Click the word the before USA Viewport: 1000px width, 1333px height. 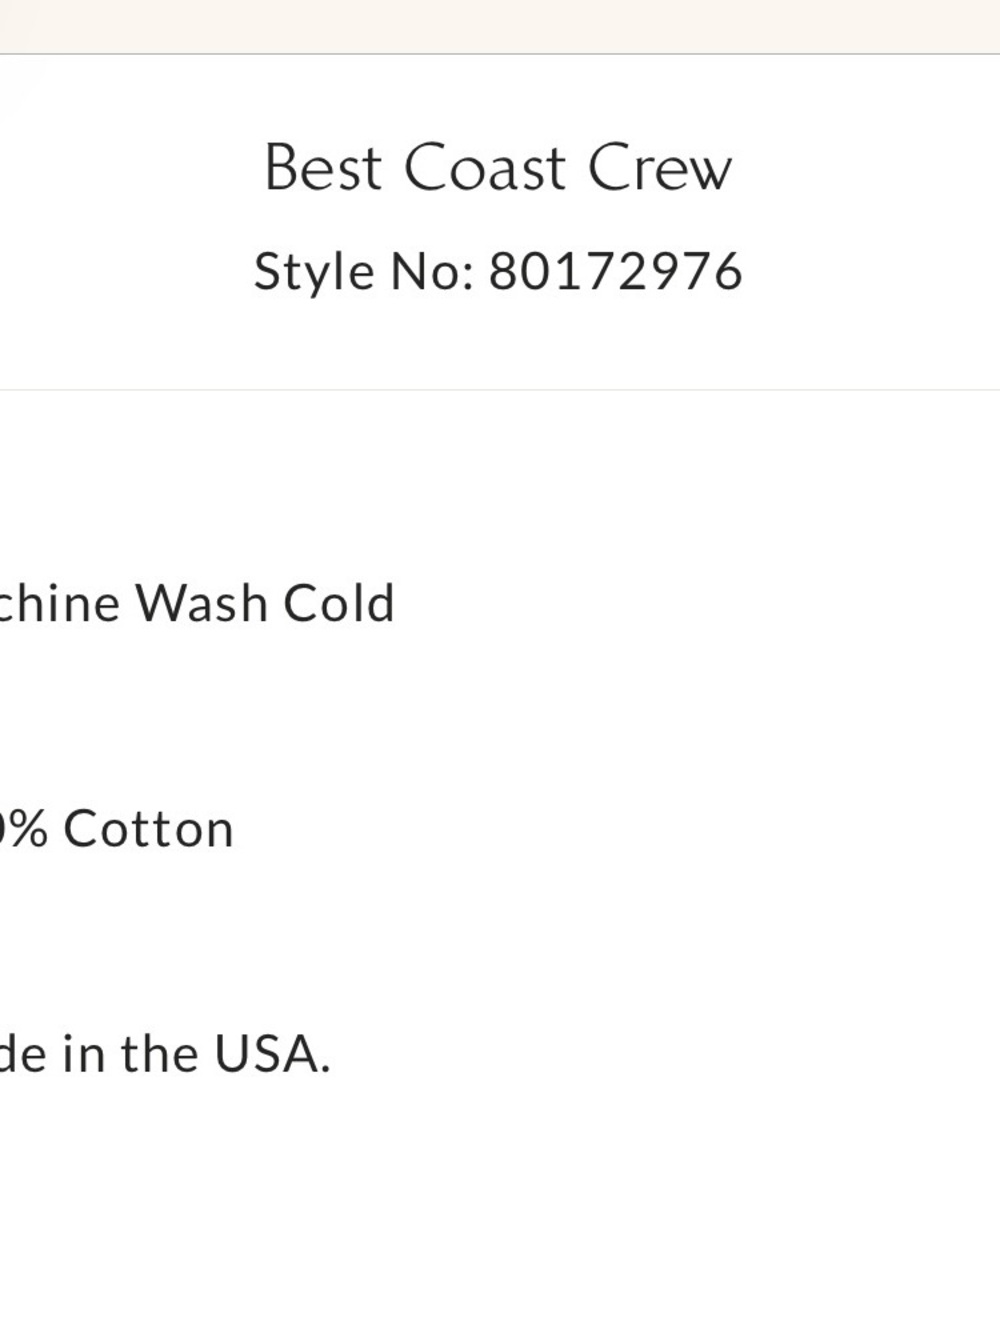[x=159, y=1053]
